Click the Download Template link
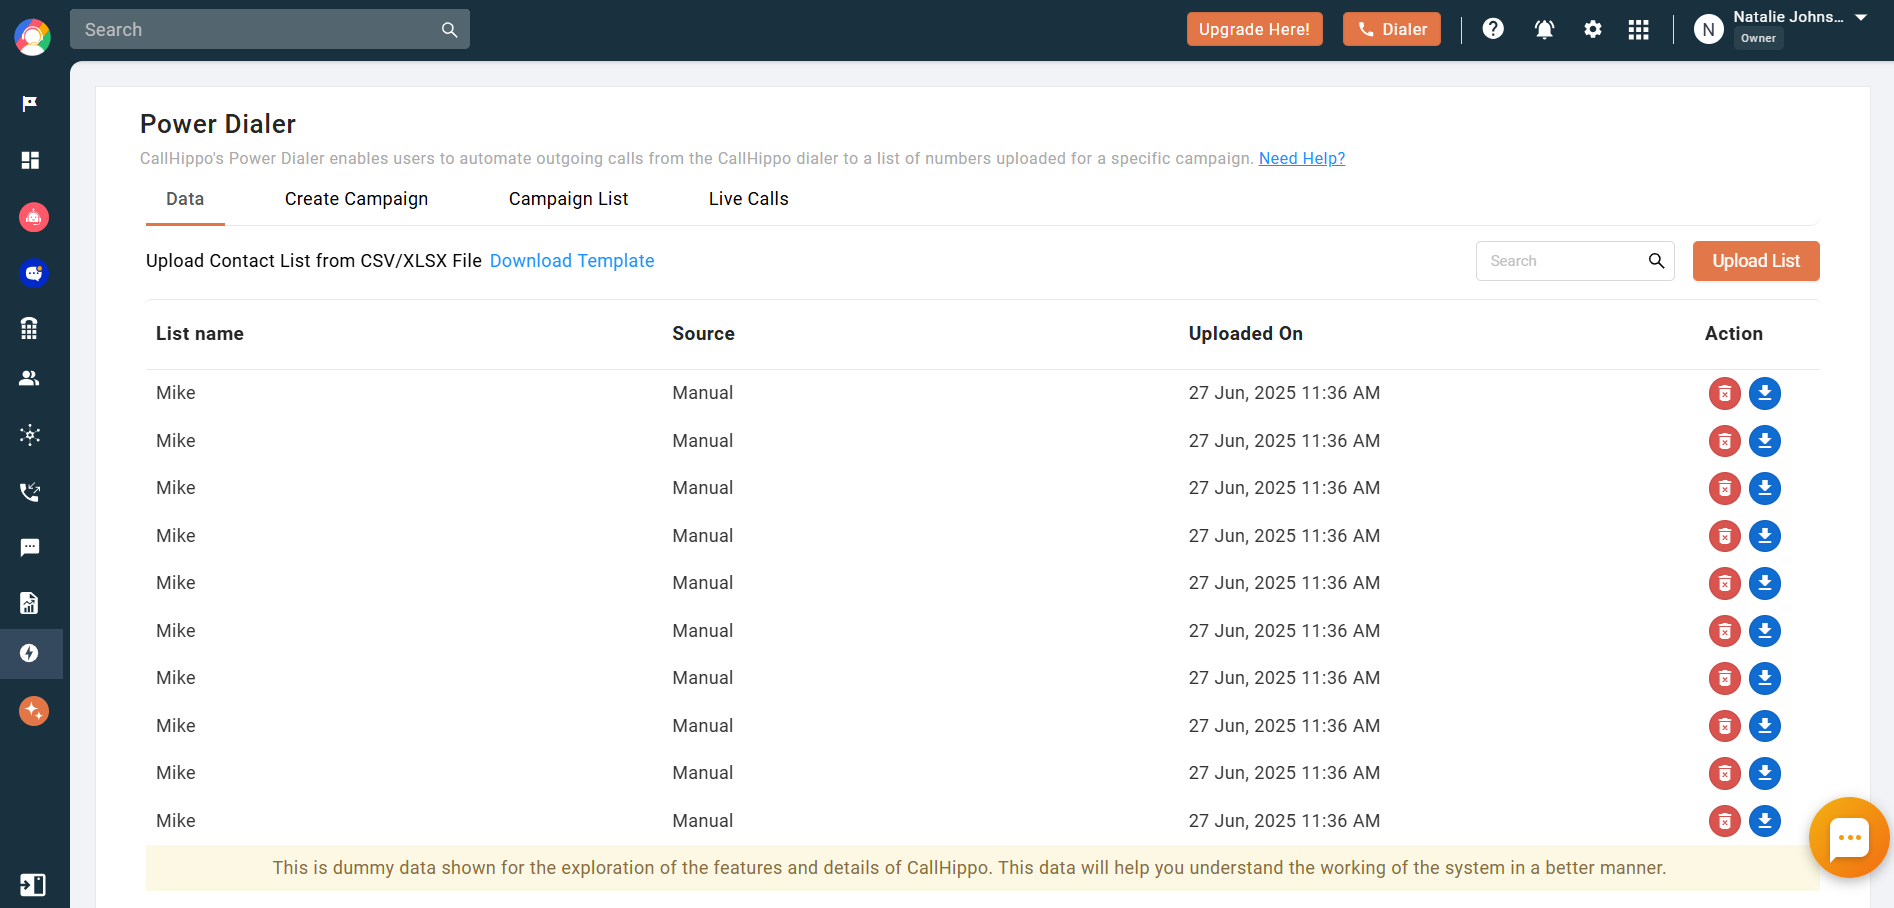Image resolution: width=1894 pixels, height=908 pixels. click(x=572, y=261)
